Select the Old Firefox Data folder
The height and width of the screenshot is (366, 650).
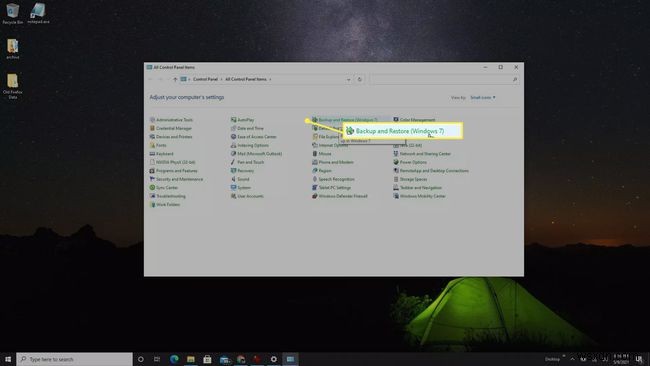click(13, 86)
